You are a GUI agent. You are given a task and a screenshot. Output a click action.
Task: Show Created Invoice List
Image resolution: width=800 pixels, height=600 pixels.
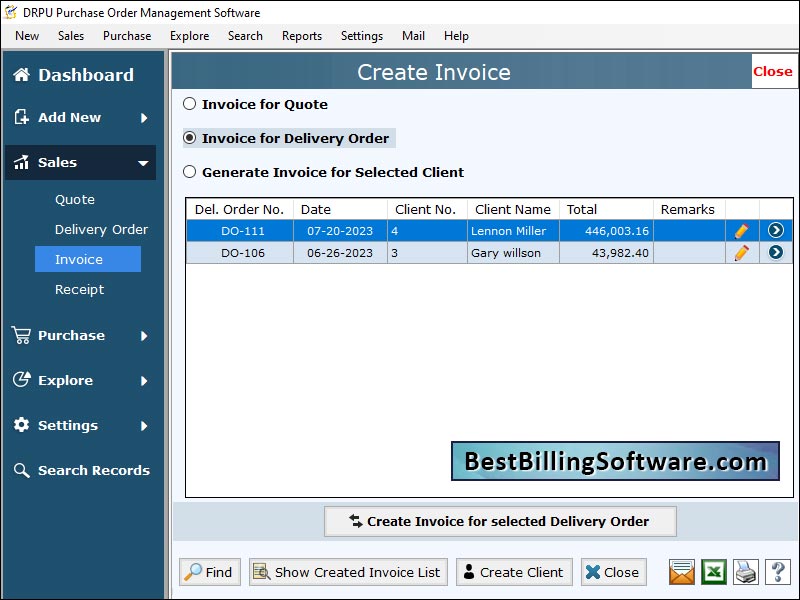pos(347,572)
